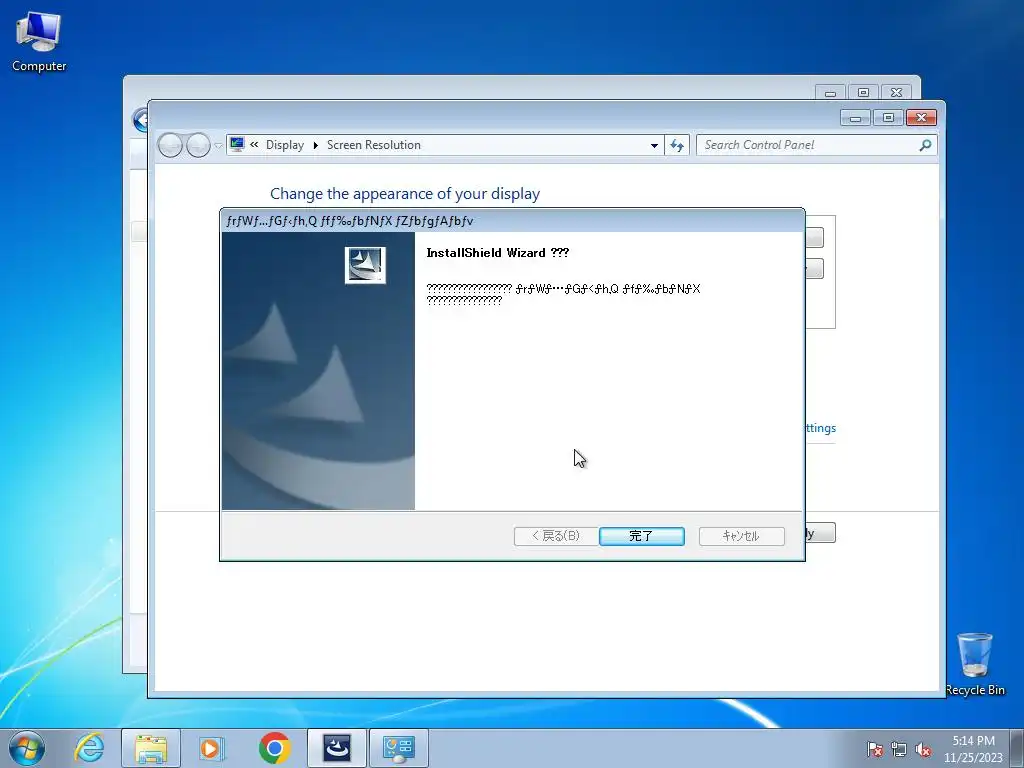Expand the address bar history dropdown
This screenshot has height=768, width=1024.
[654, 146]
